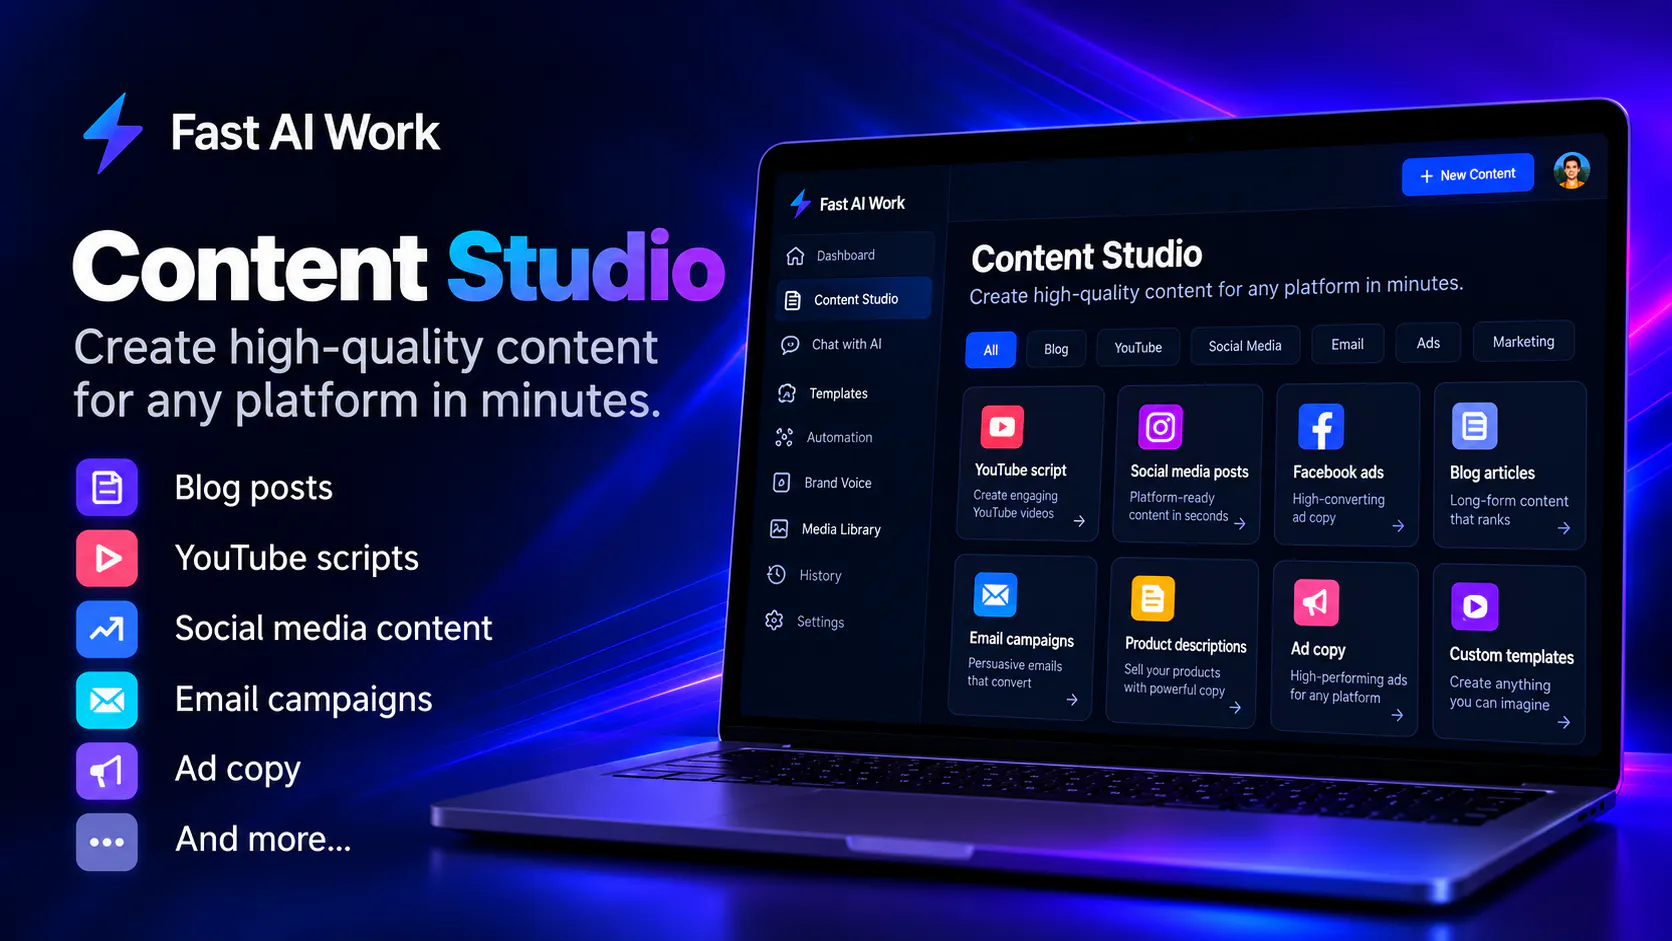The height and width of the screenshot is (941, 1672).
Task: Click the Ad copy megaphone icon in laptop
Action: tap(1316, 603)
